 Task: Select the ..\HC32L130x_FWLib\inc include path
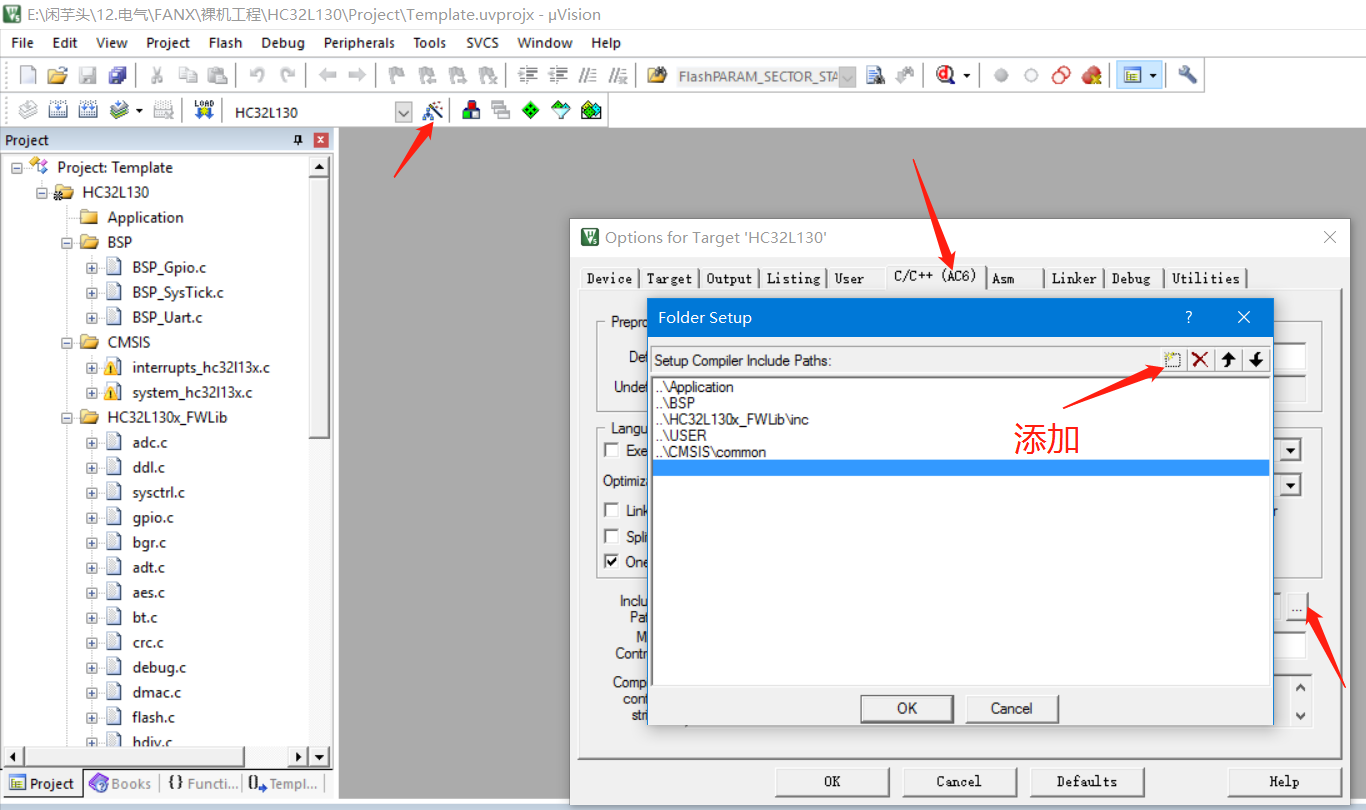960,419
